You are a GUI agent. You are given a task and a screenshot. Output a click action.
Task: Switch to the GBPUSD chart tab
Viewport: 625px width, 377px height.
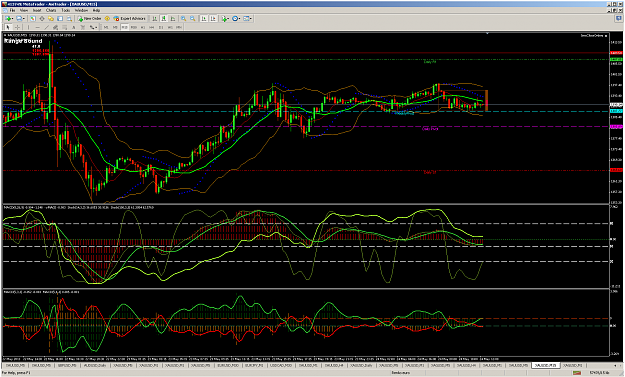(x=67, y=365)
